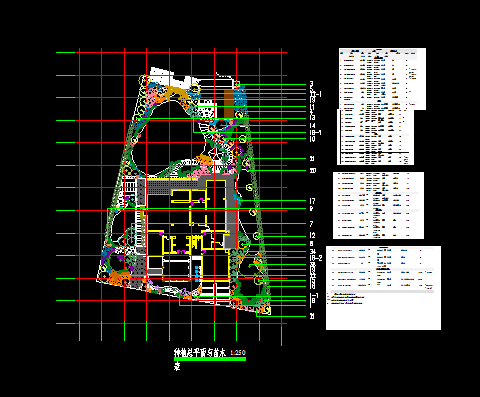The image size is (480, 397).
Task: Select the drawing title text below plan
Action: [200, 353]
